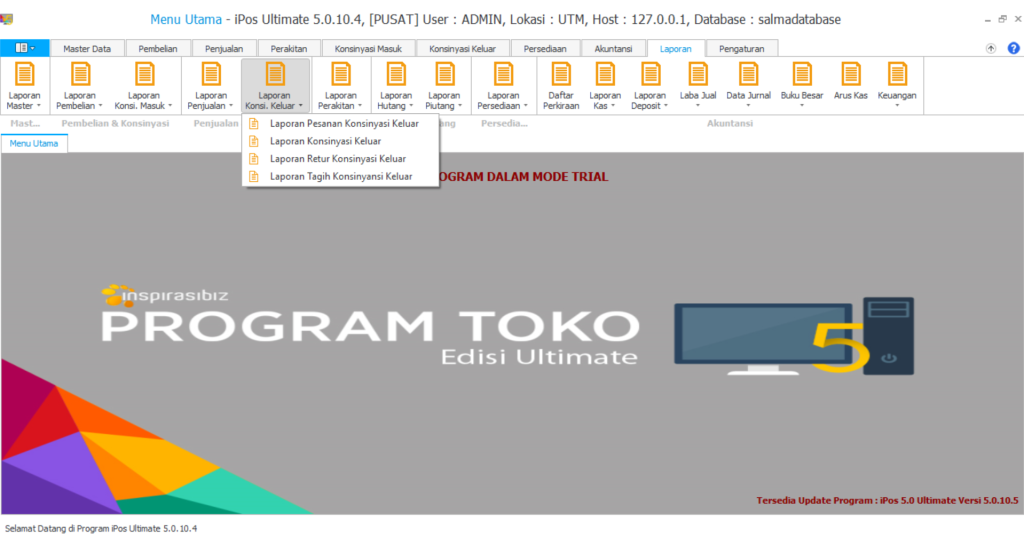Switch to the Pembelian ribbon tab
Viewport: 1024px width, 537px height.
157,48
